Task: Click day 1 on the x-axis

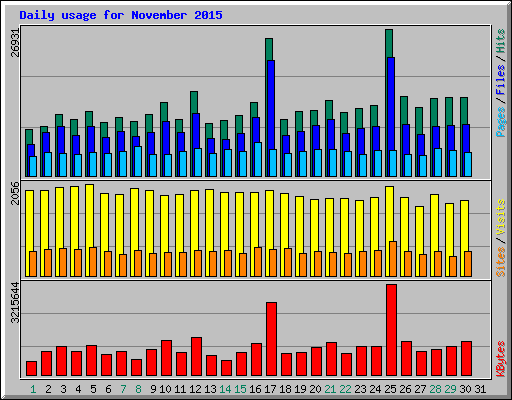Action: (33, 389)
